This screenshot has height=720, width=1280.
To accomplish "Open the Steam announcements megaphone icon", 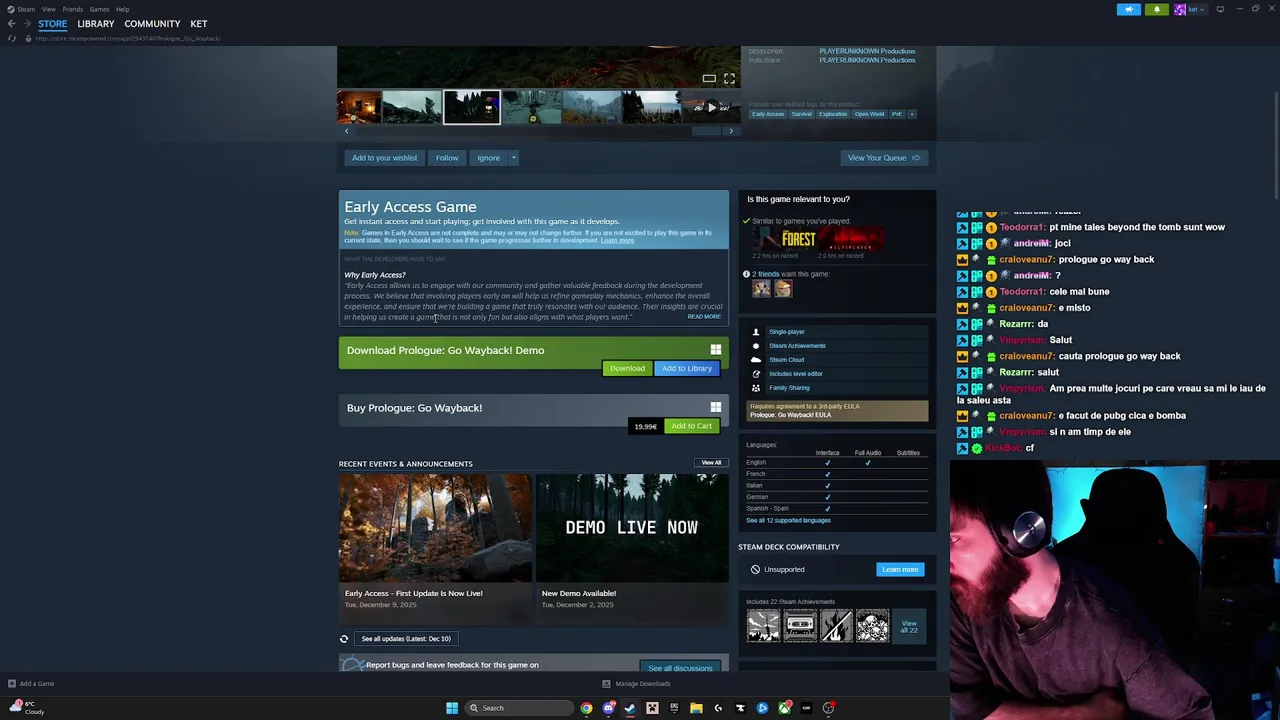I will [x=1128, y=9].
